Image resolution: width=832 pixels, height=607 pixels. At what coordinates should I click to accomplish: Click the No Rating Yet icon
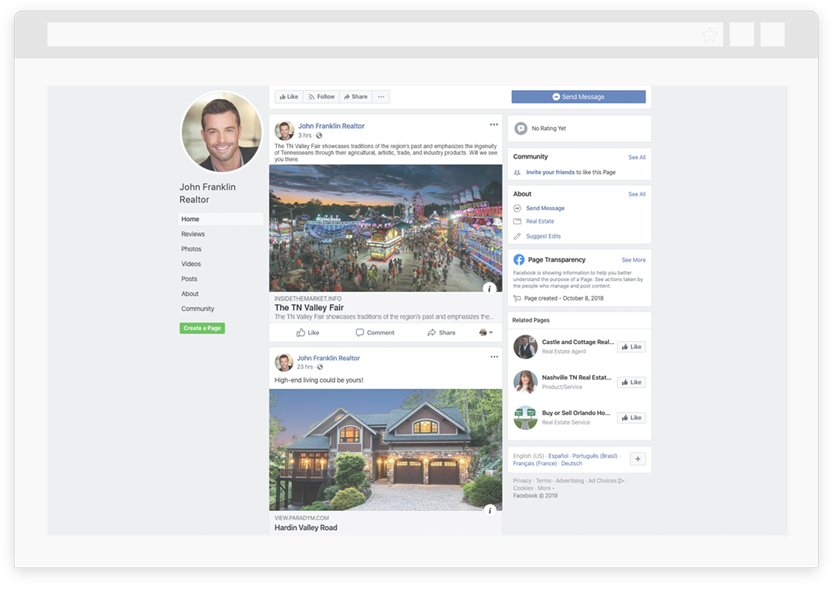521,128
